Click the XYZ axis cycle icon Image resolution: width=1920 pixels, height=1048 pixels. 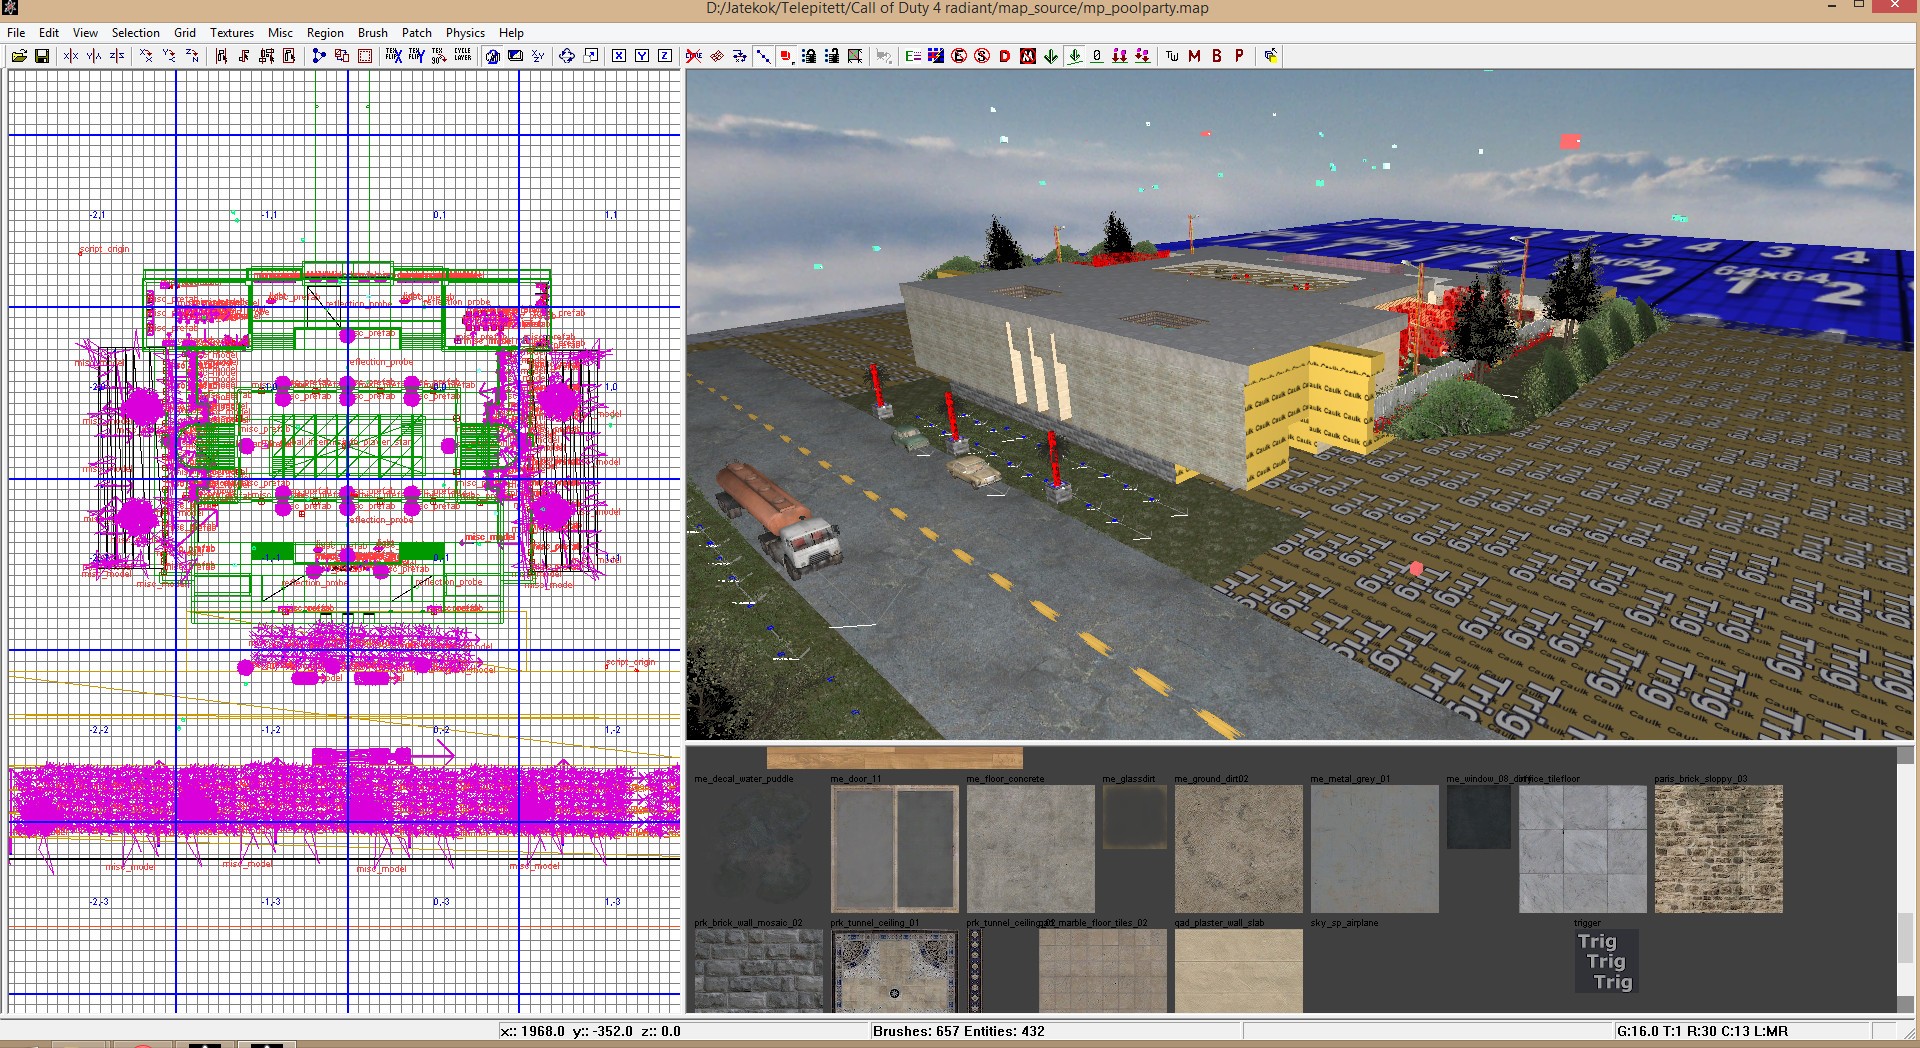538,56
